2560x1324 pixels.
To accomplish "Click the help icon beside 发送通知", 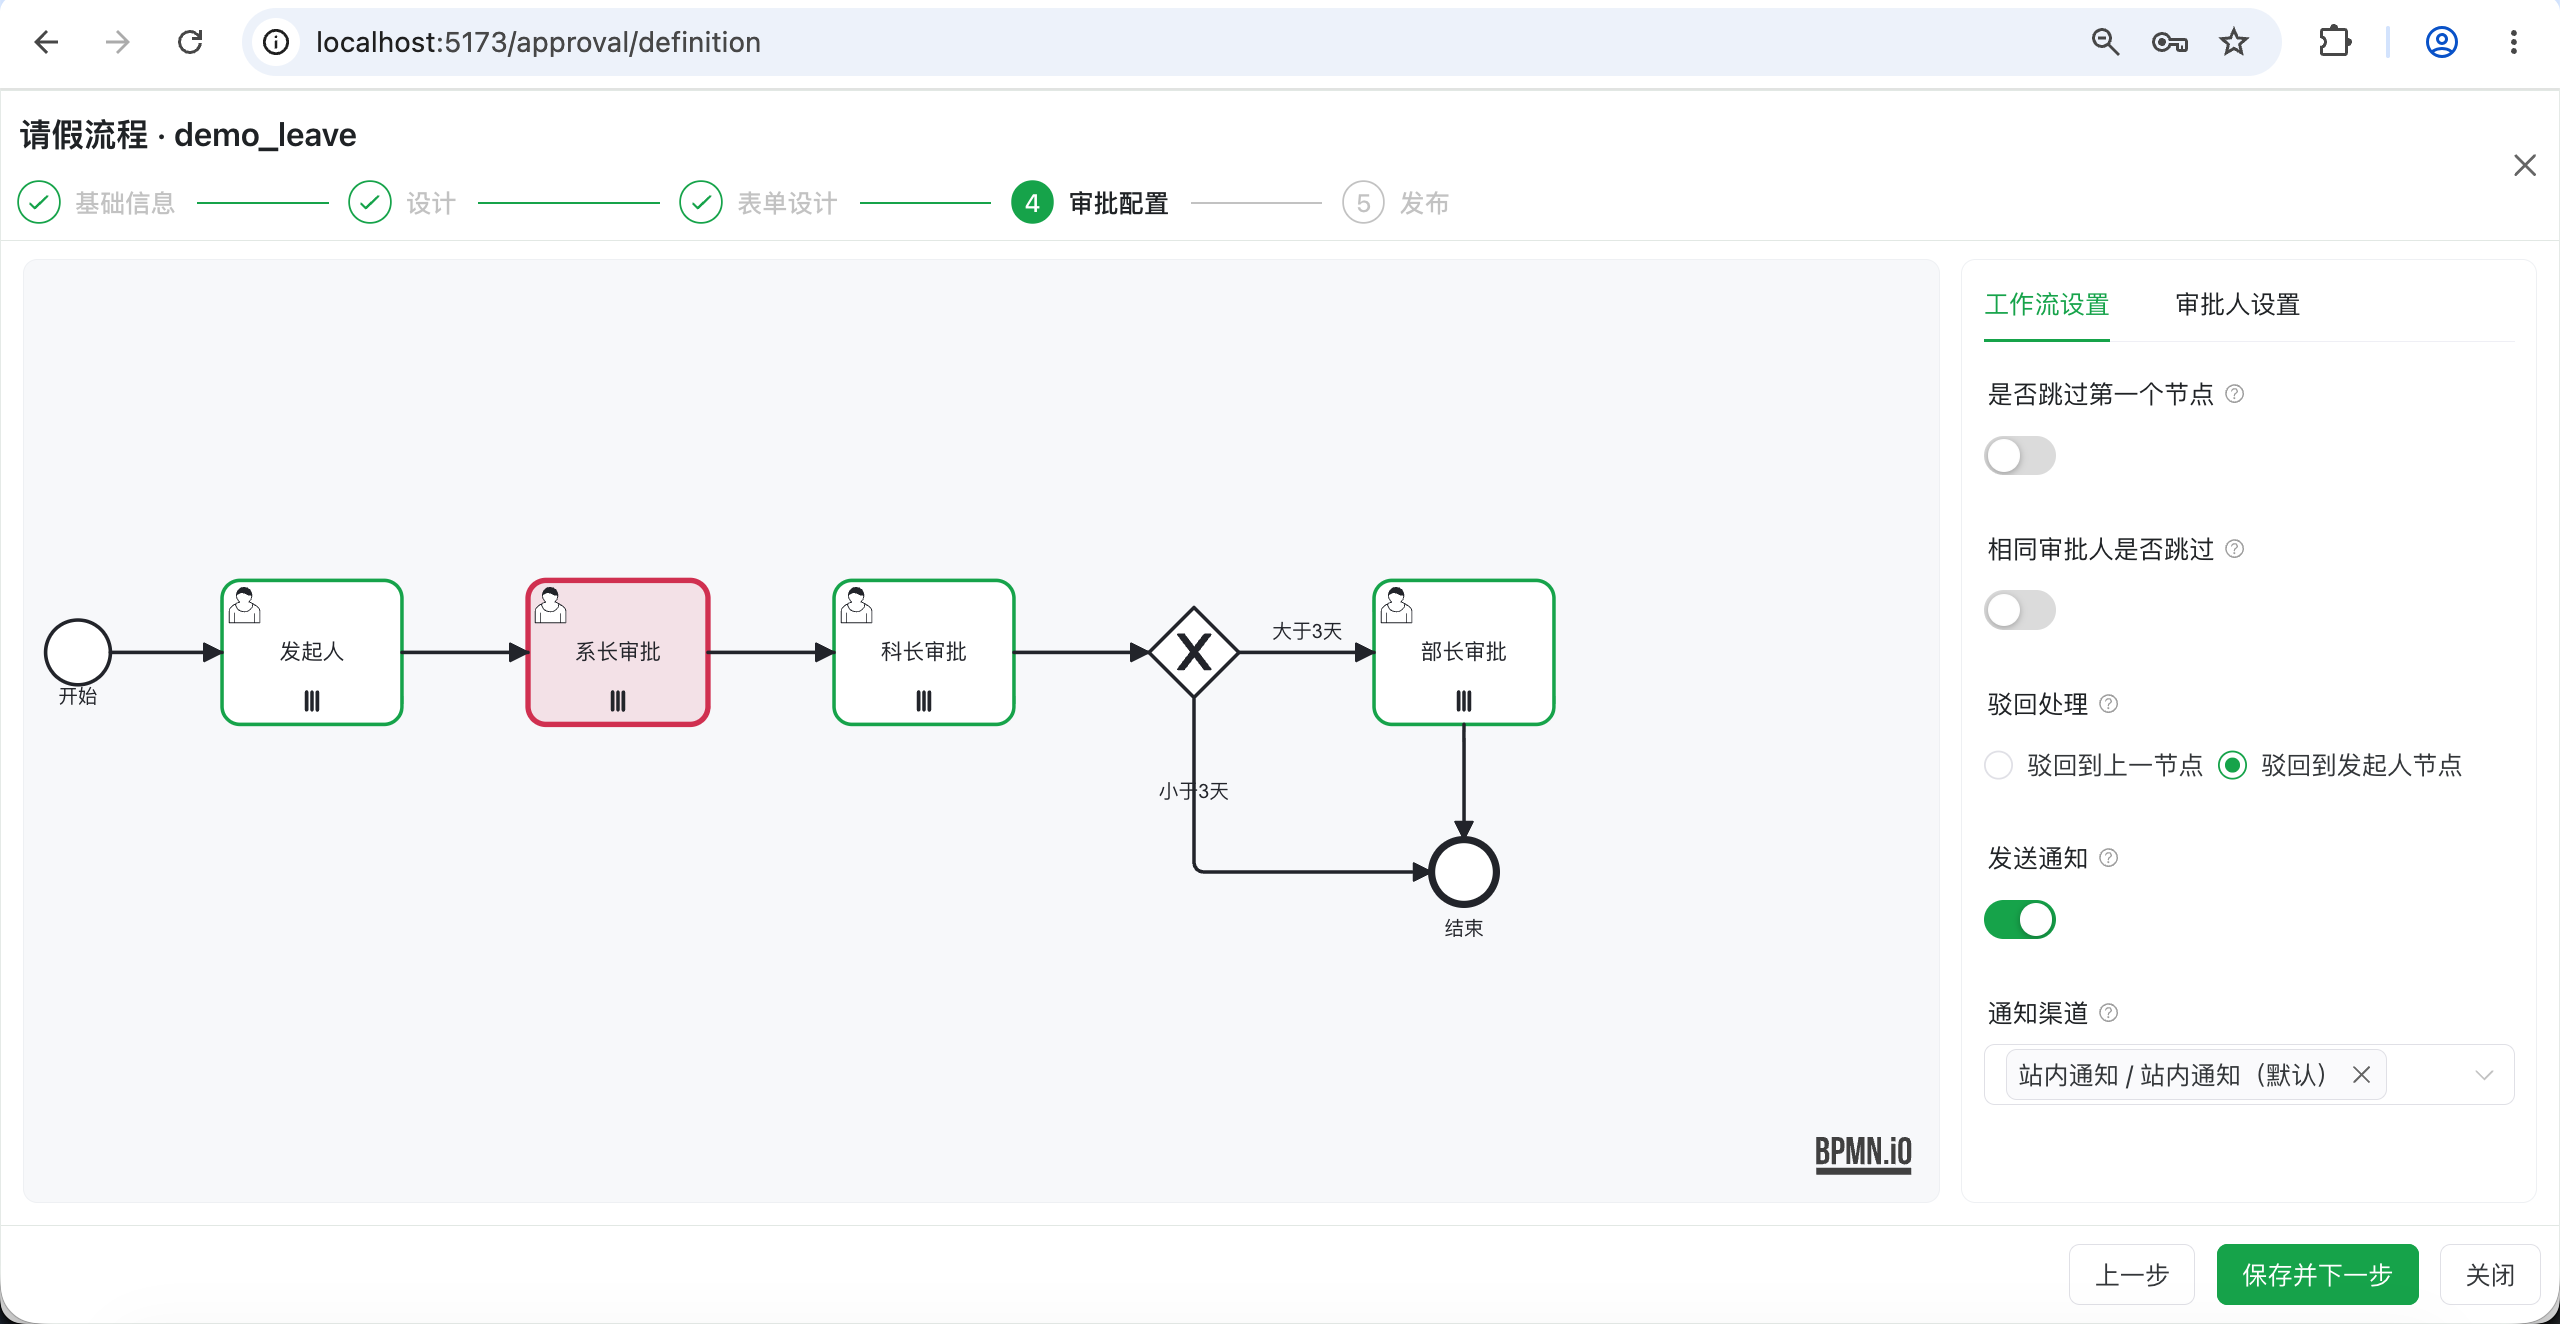I will [x=2109, y=858].
